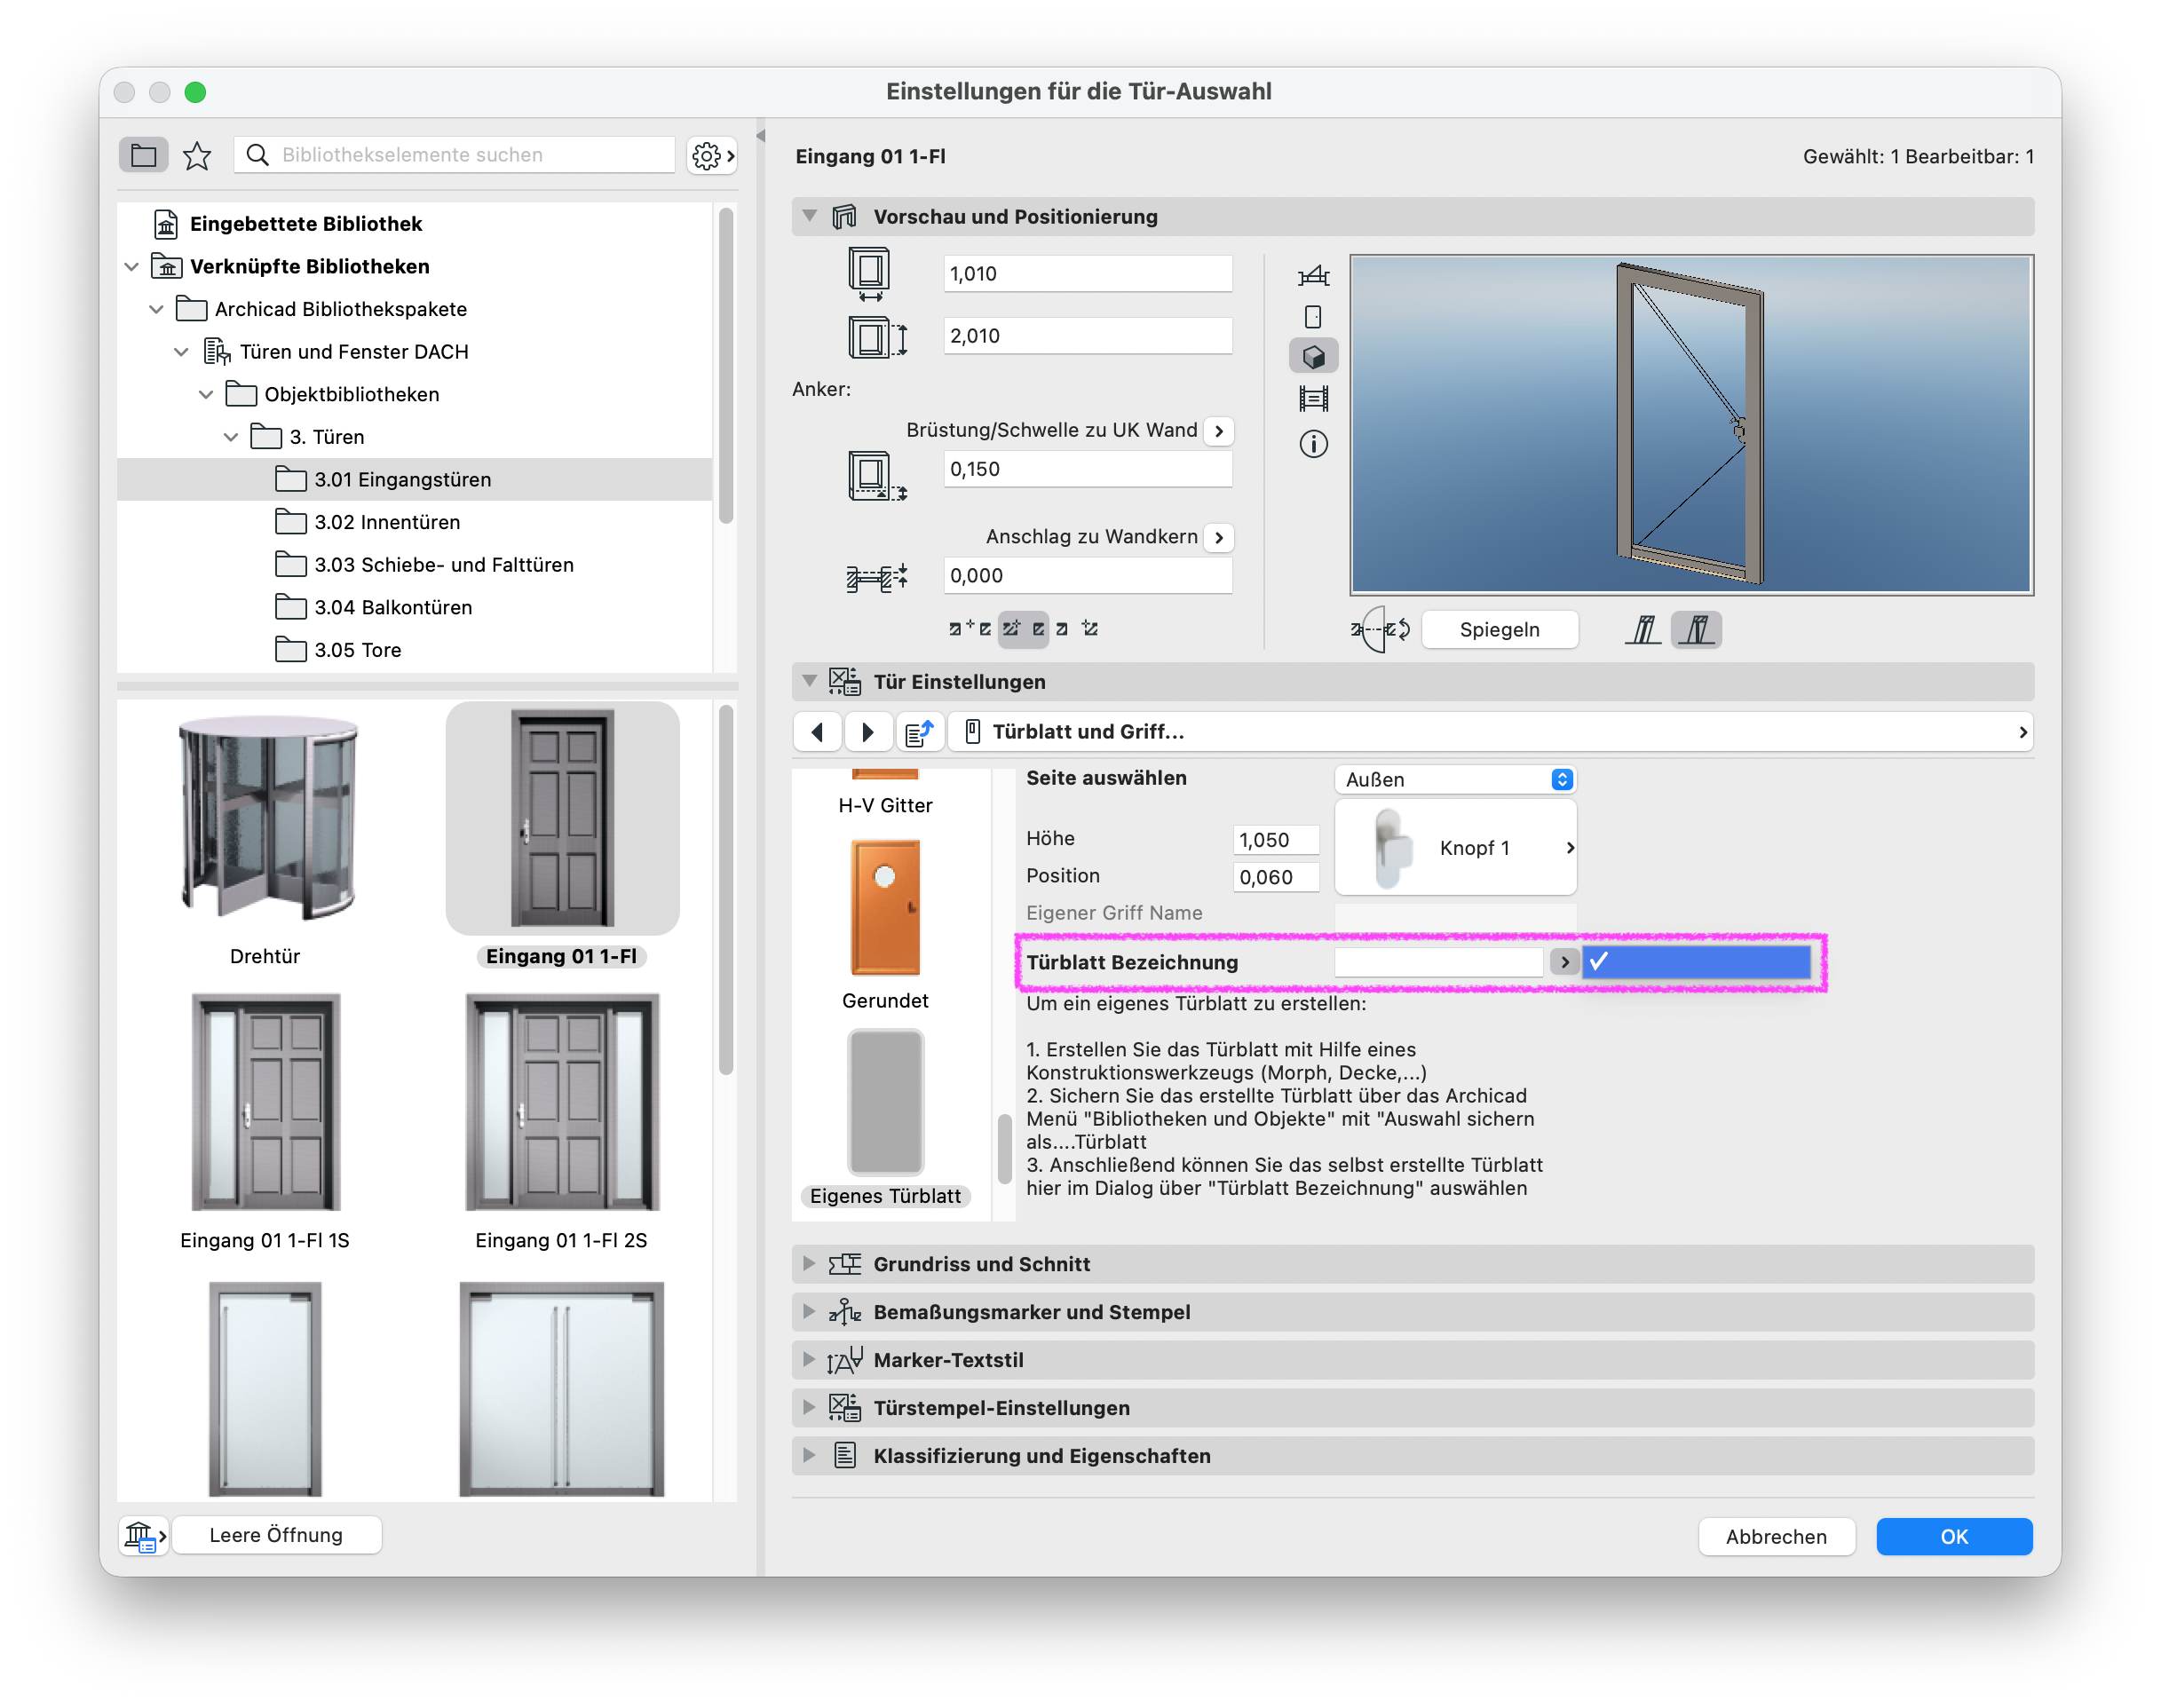The width and height of the screenshot is (2161, 1708).
Task: Expand Klassifizierung und Eigenschaften panel
Action: [810, 1456]
